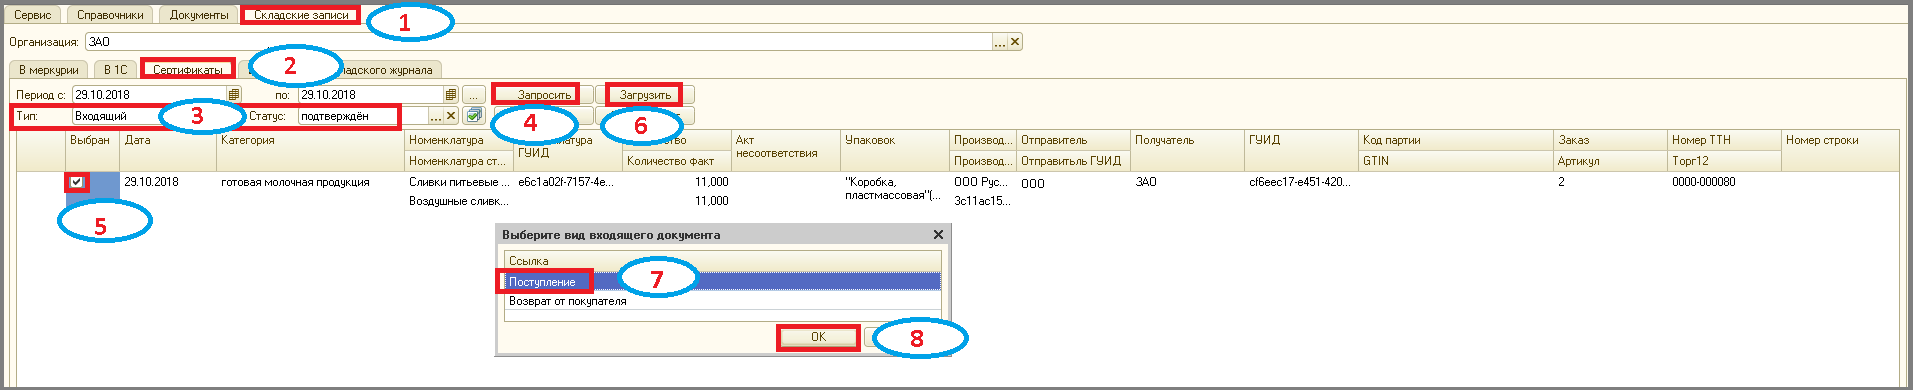Open the period selection ellipsis button

(474, 95)
